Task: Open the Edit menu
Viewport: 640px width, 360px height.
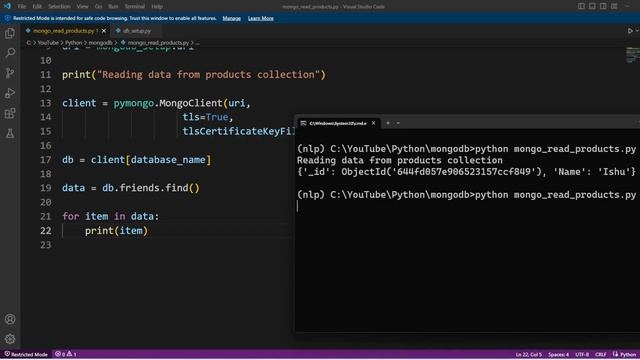Action: point(37,7)
